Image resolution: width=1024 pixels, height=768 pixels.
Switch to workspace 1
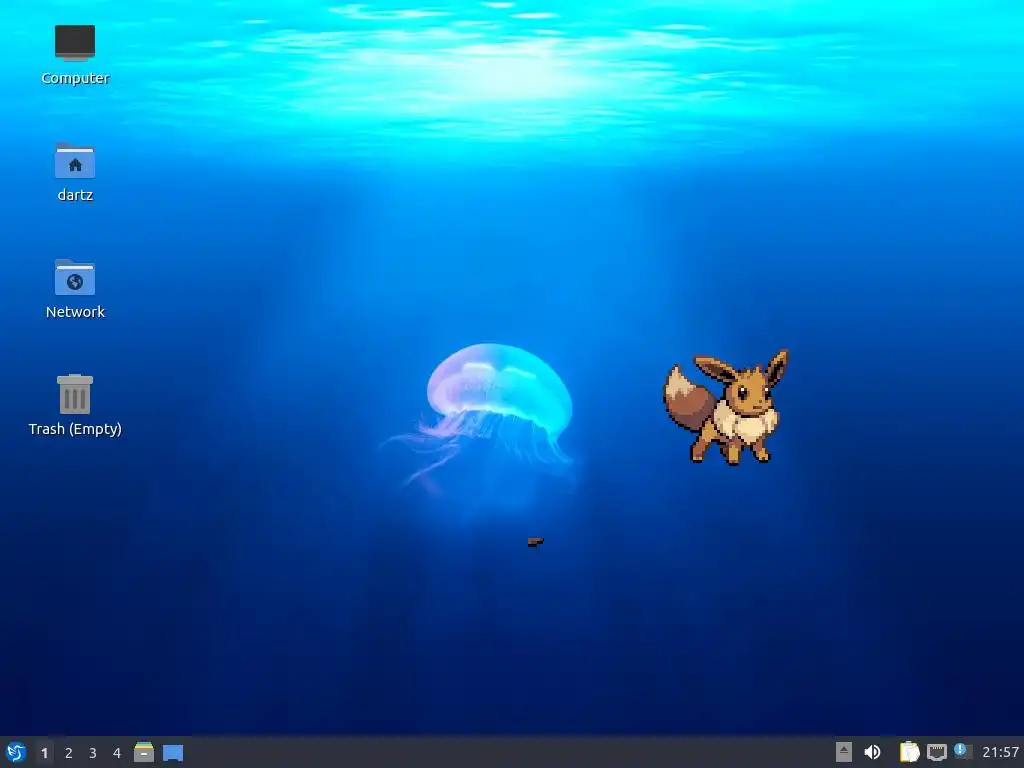44,753
